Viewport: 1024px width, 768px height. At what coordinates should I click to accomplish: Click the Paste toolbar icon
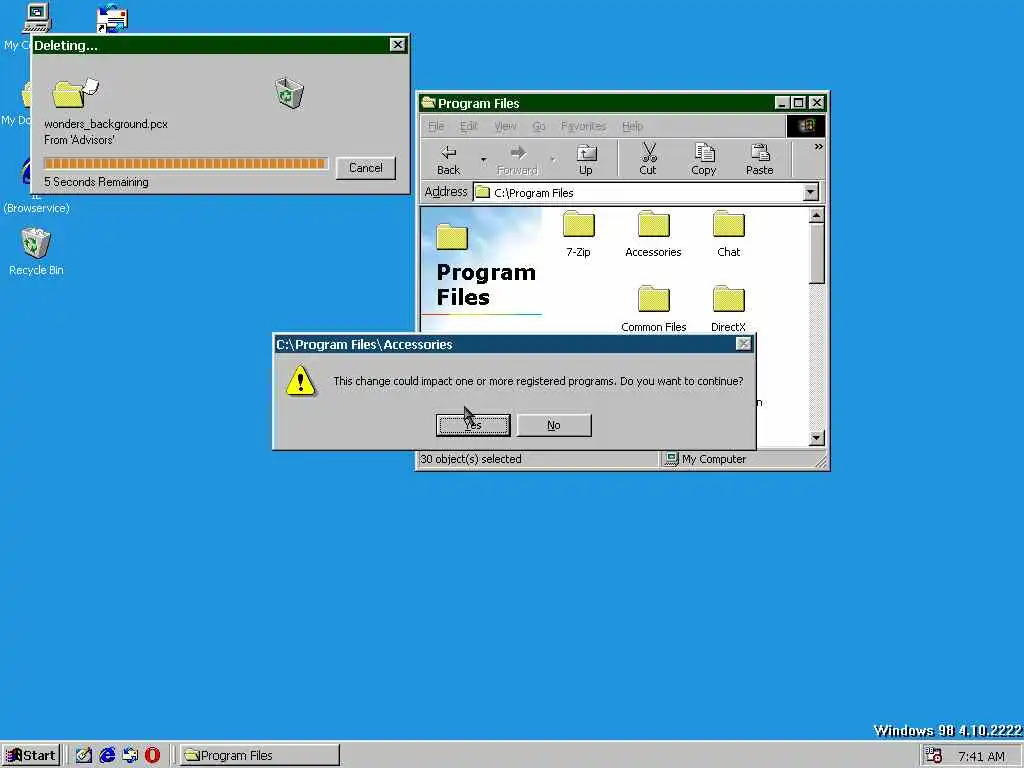pyautogui.click(x=760, y=160)
